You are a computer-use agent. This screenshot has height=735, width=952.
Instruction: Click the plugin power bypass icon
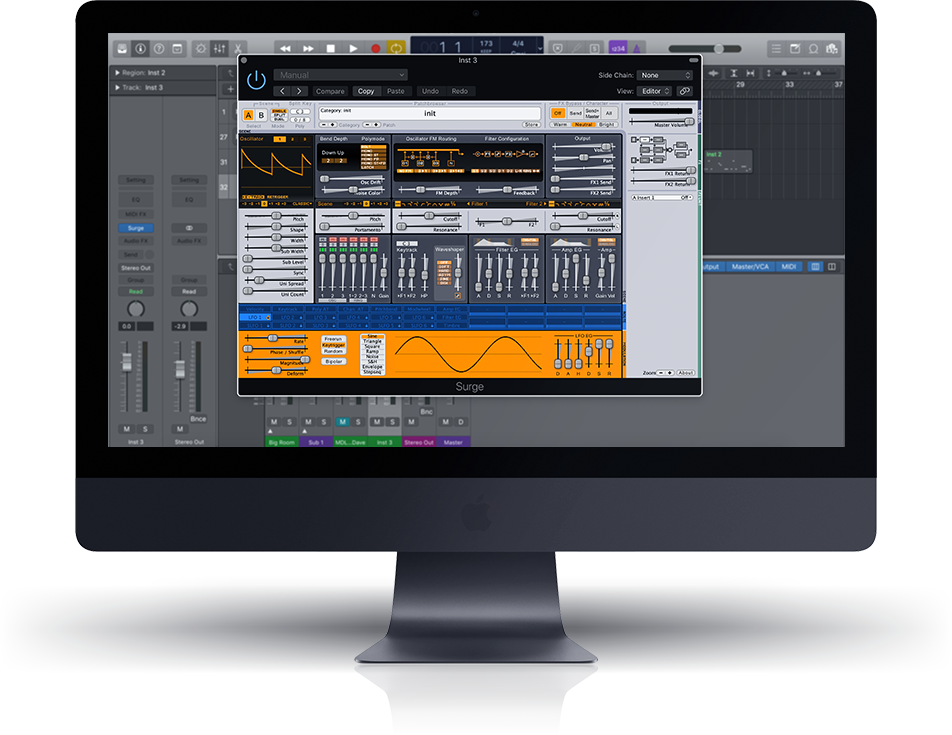coord(257,80)
